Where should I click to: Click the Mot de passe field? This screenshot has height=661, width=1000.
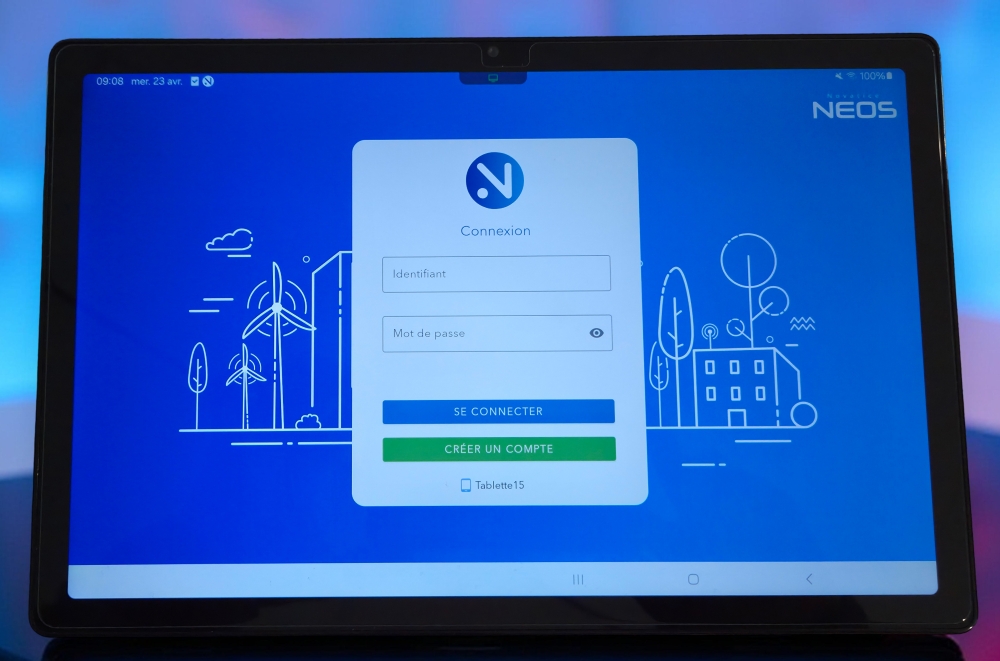point(497,333)
